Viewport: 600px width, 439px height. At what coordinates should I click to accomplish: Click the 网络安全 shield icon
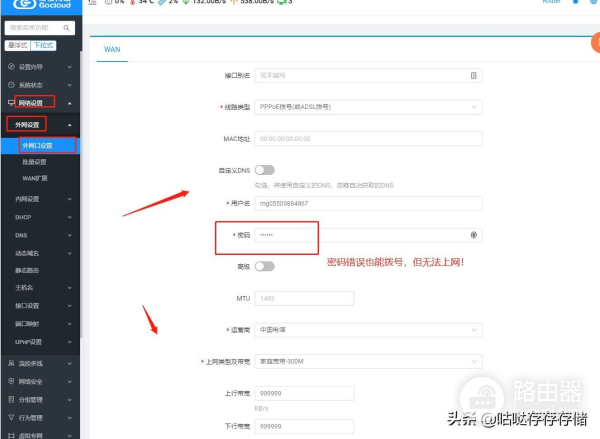point(11,381)
